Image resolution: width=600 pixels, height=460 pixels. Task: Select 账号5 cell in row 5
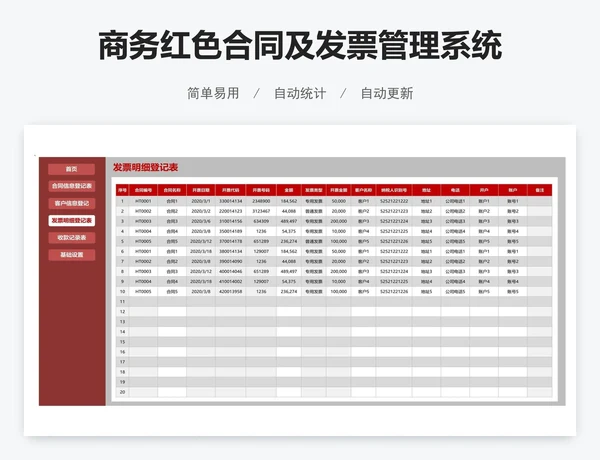point(513,241)
